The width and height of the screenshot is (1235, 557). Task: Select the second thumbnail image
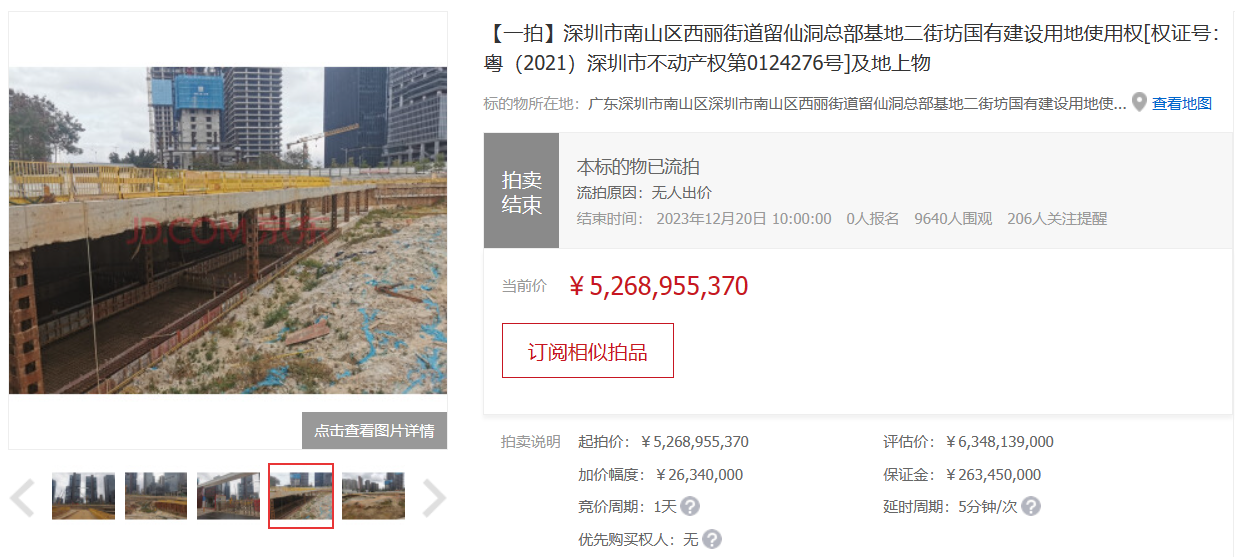click(156, 496)
